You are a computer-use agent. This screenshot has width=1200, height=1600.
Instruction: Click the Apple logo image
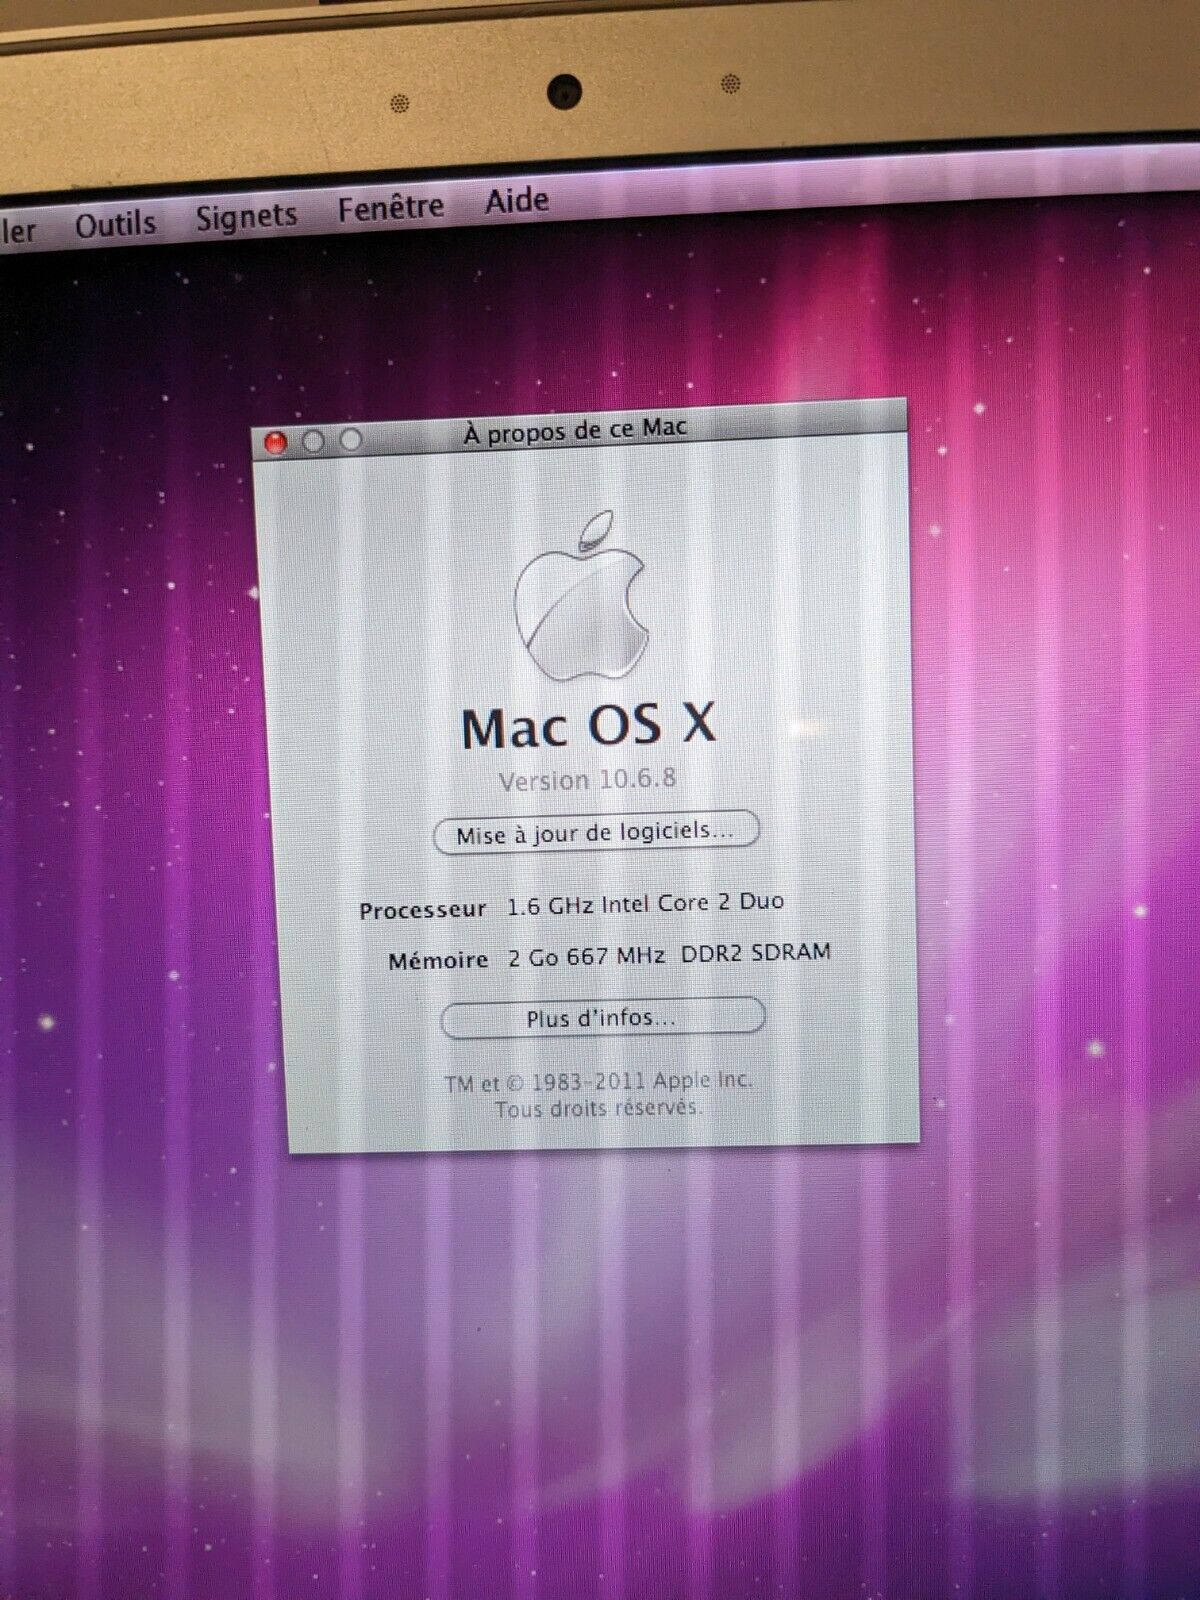[x=581, y=597]
